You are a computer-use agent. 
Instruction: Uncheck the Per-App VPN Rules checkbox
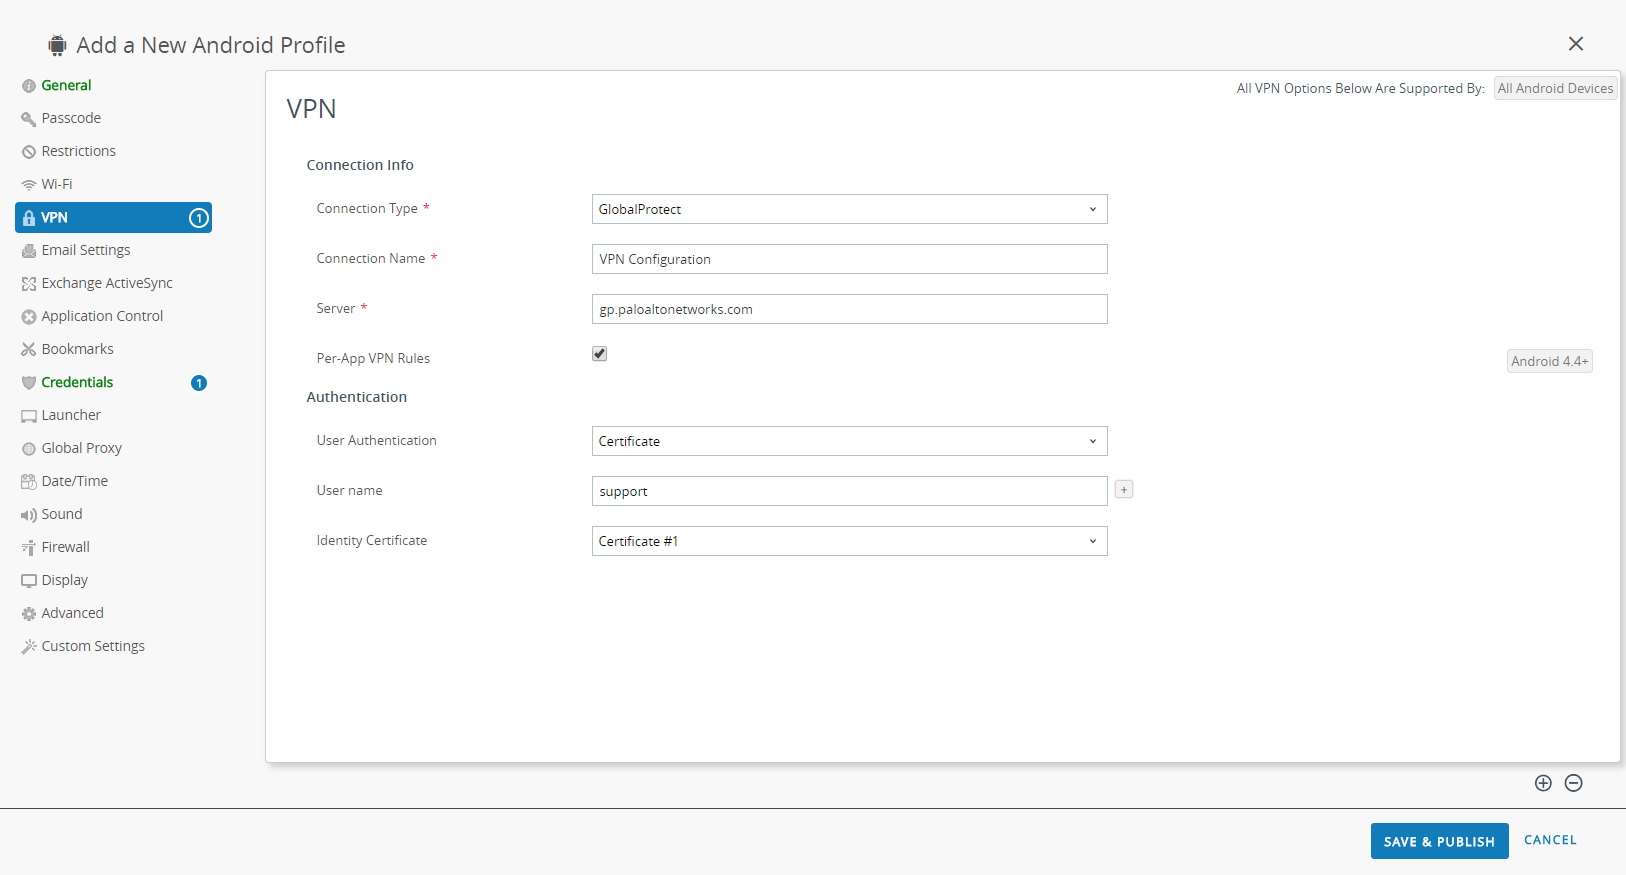[600, 354]
